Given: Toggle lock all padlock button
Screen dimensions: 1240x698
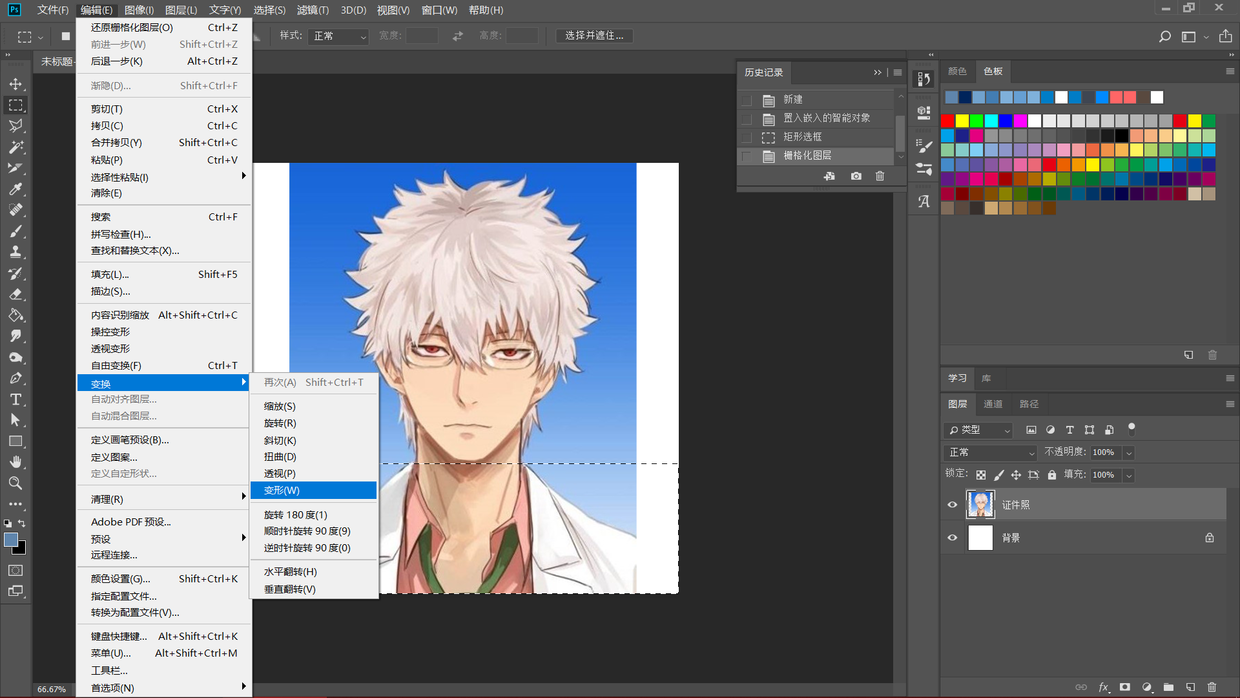Looking at the screenshot, I should (1052, 475).
